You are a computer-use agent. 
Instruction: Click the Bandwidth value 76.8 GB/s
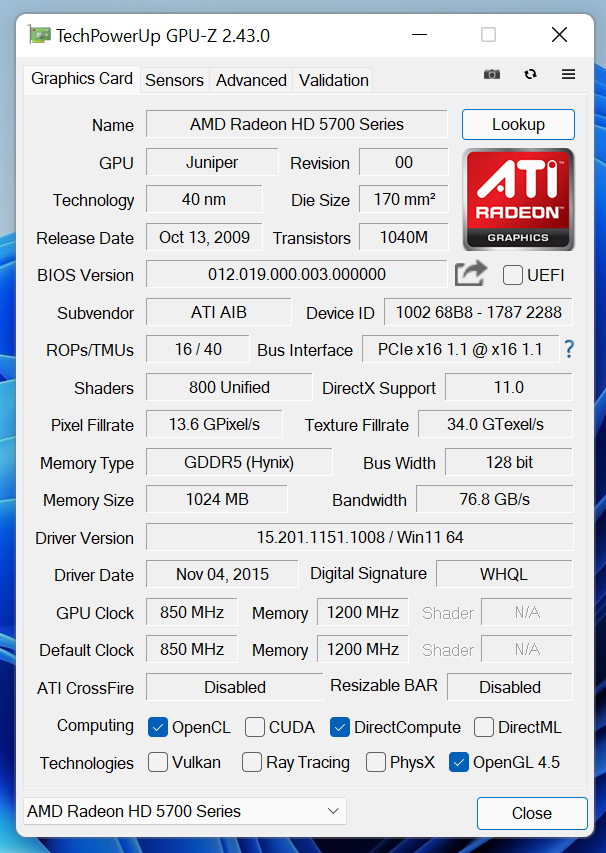[x=494, y=499]
